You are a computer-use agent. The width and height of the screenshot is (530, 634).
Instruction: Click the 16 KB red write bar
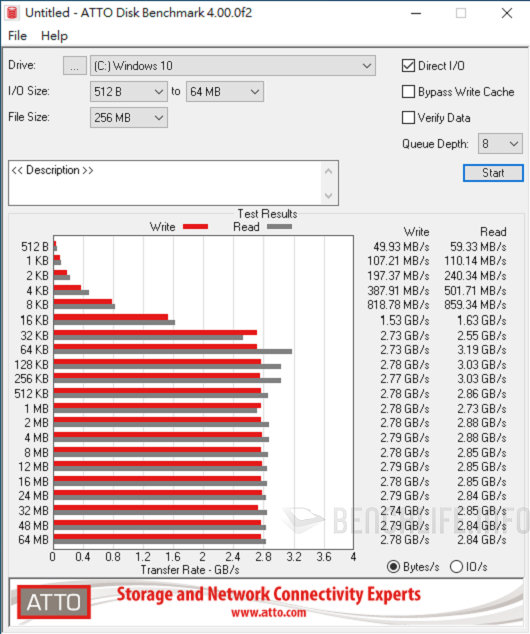111,317
